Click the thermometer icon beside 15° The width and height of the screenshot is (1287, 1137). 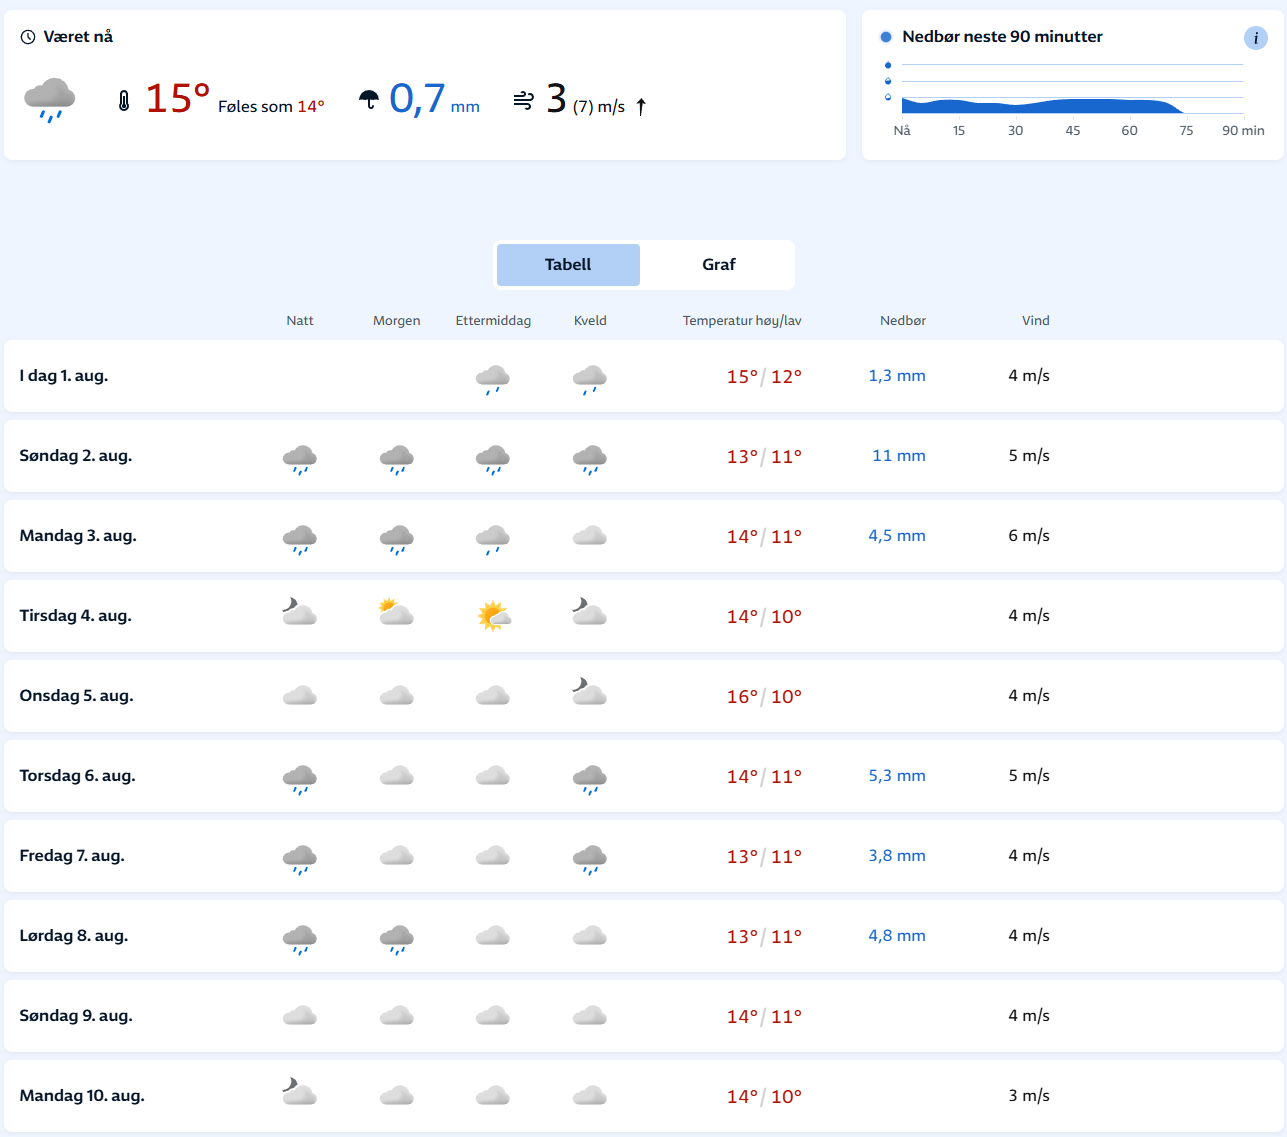coord(124,100)
